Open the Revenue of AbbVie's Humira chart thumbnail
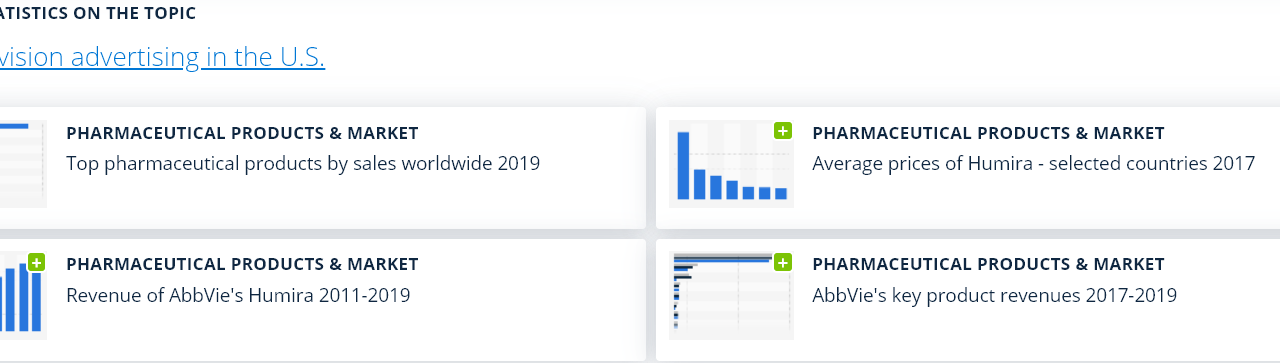Screen dimensions: 1280x363 pos(23,295)
